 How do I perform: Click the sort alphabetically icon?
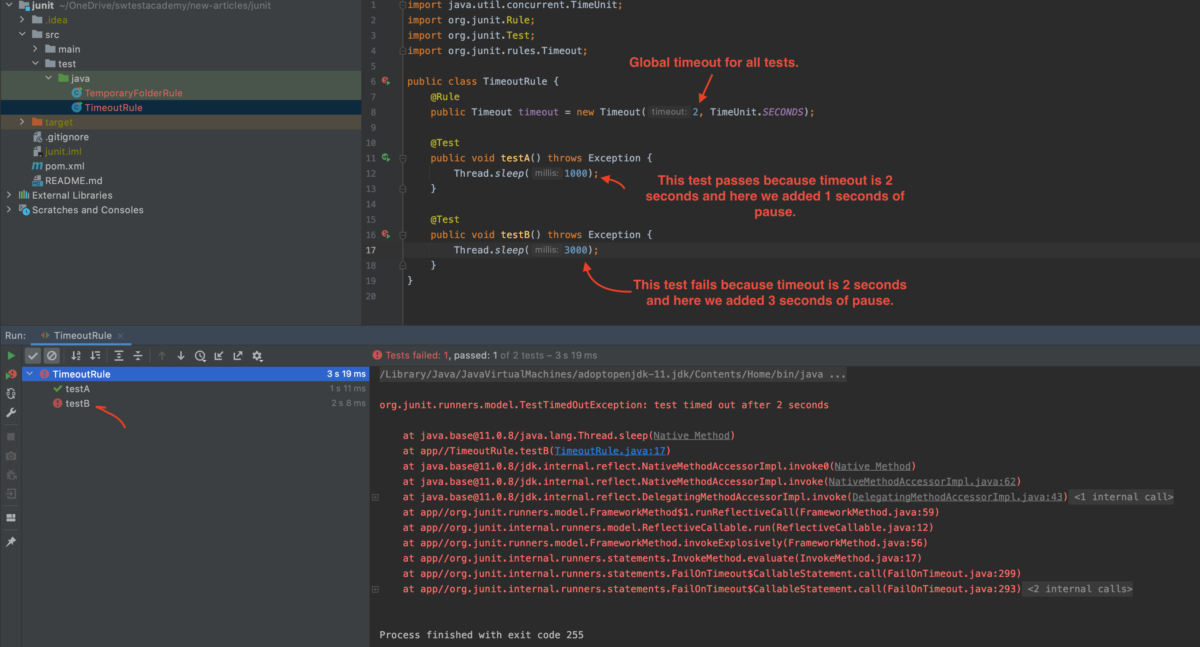[72, 356]
